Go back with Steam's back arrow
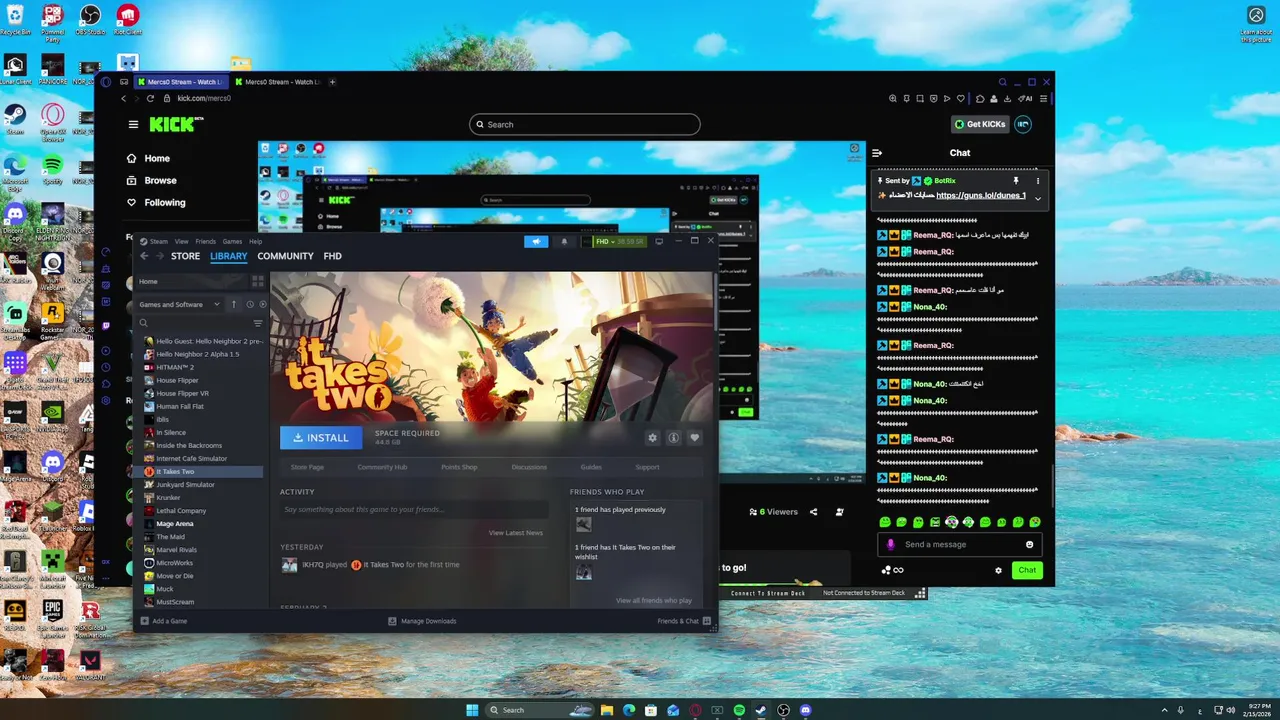Screen dimensions: 1280x720 pyautogui.click(x=144, y=256)
